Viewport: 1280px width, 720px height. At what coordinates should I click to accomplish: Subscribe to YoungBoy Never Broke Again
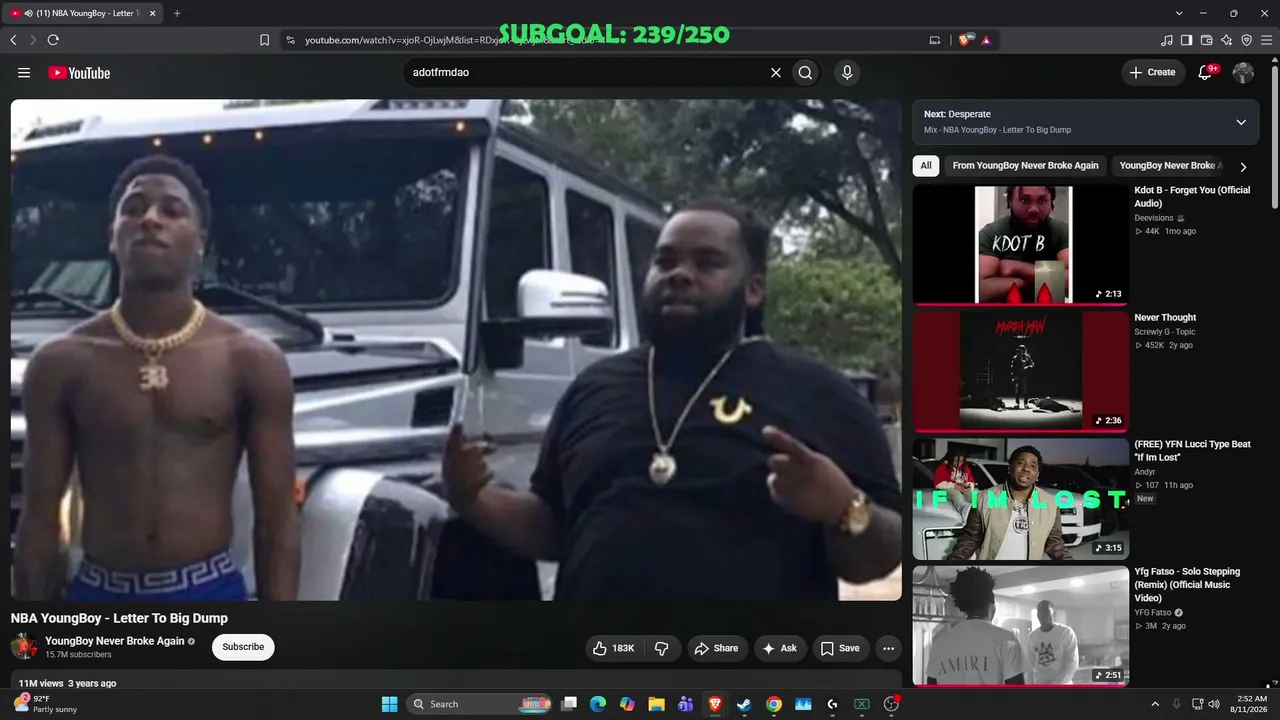click(243, 647)
